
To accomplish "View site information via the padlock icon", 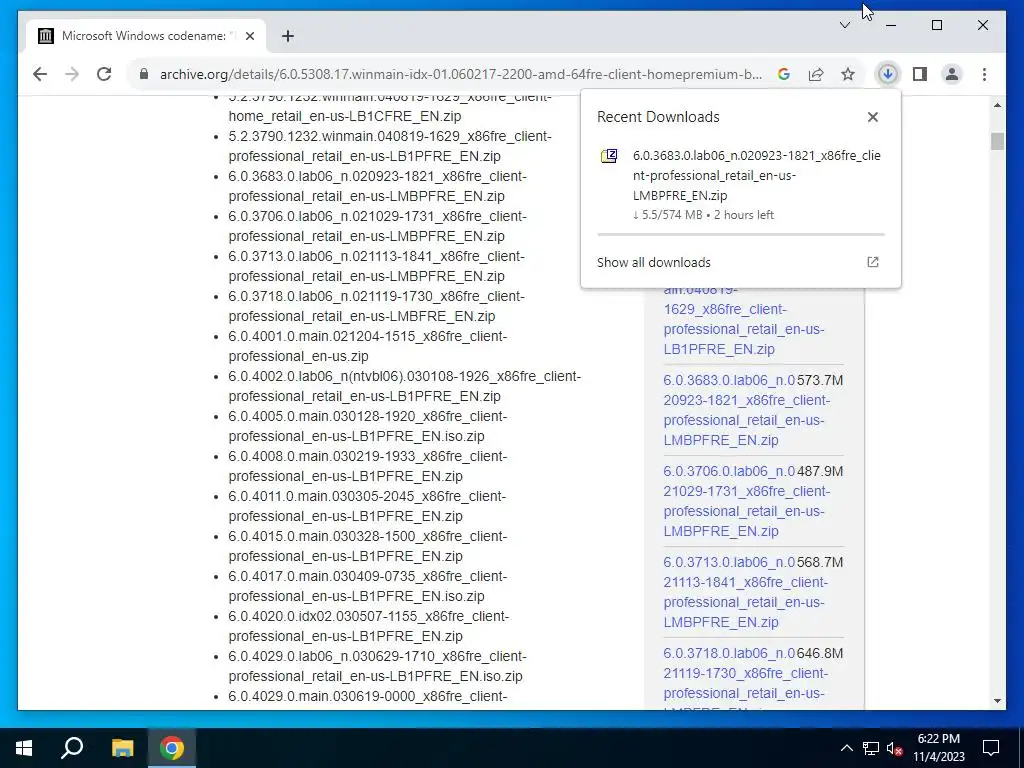I will coord(144,74).
